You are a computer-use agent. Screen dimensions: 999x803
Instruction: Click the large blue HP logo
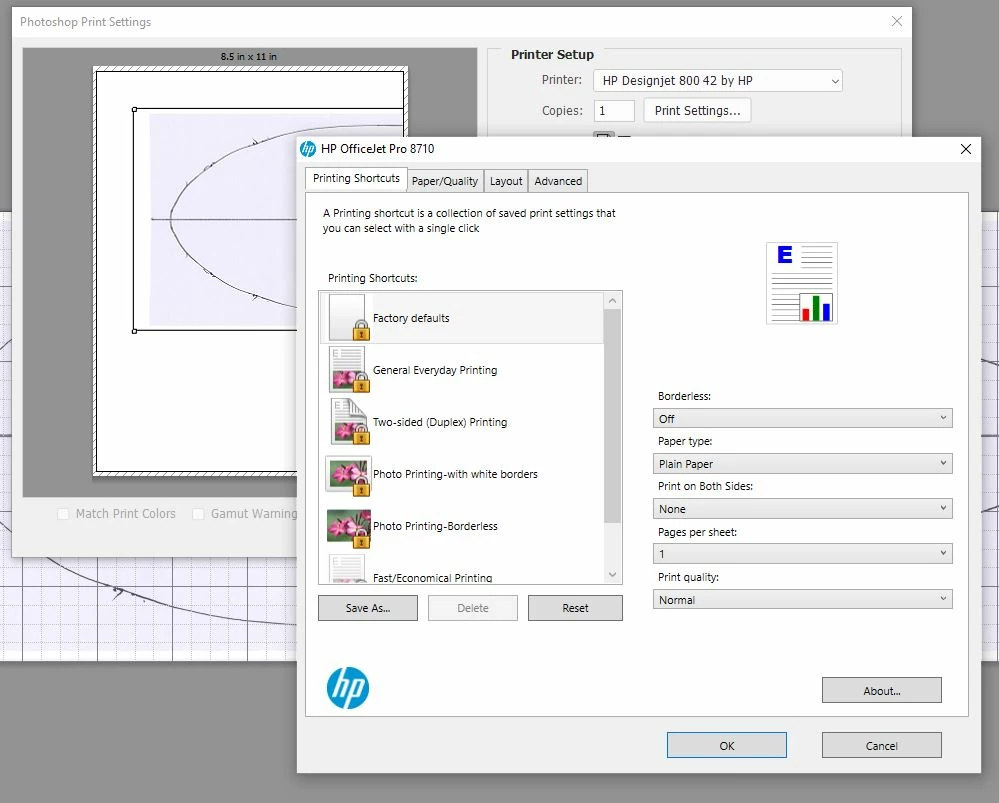pyautogui.click(x=348, y=688)
